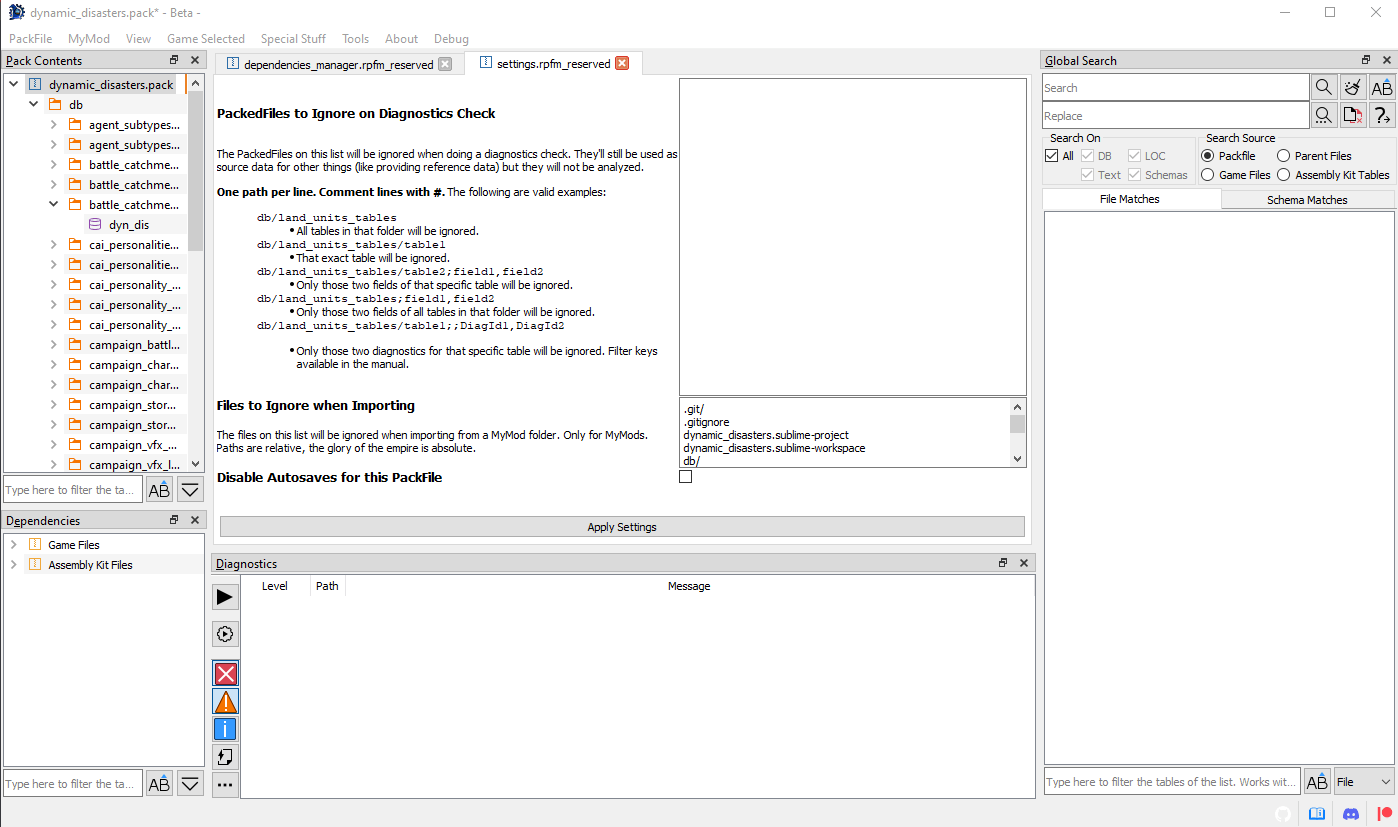Viewport: 1398px width, 827px height.
Task: Collapse the db folder in Pack Contents
Action: tap(33, 103)
